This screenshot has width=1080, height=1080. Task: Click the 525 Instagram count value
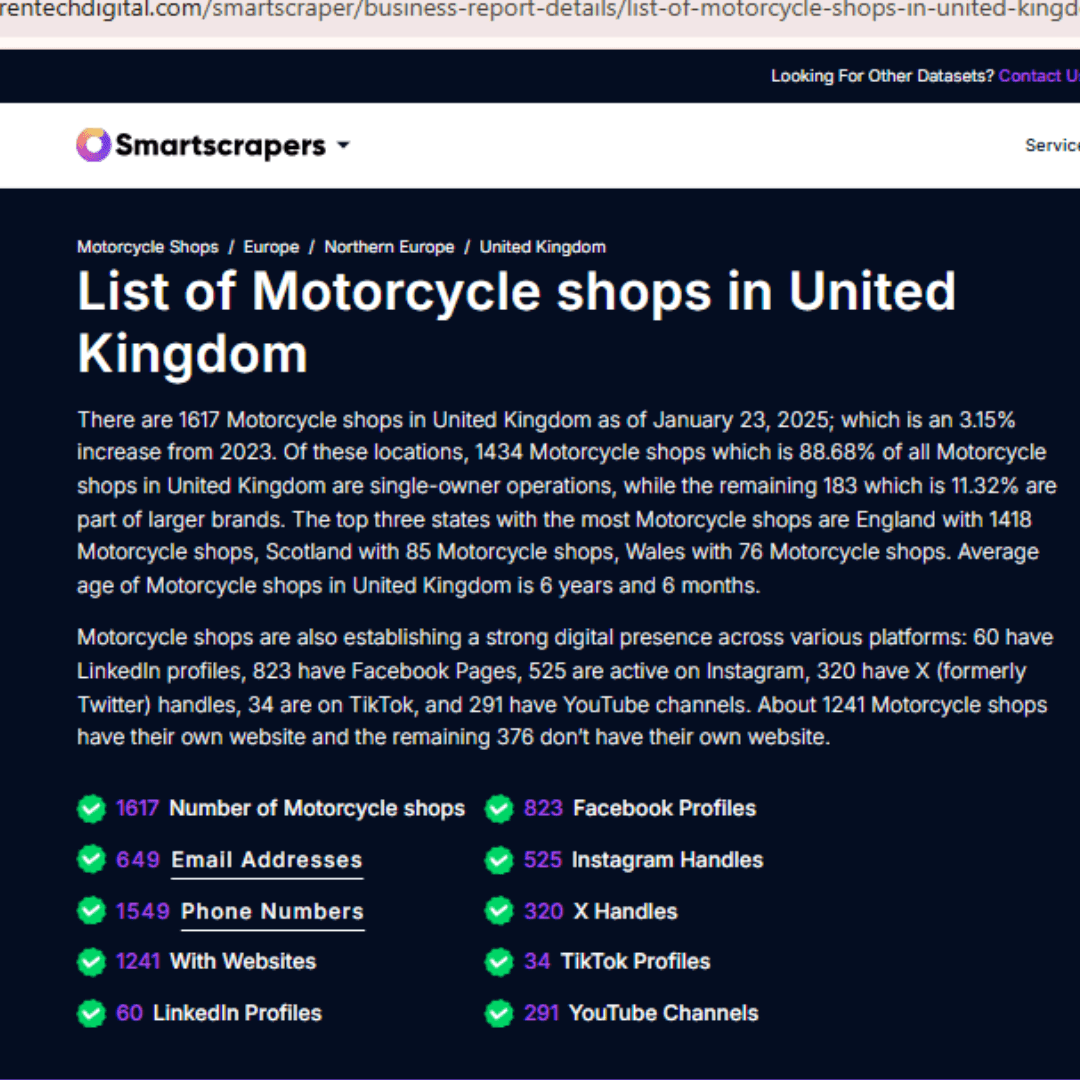[543, 860]
